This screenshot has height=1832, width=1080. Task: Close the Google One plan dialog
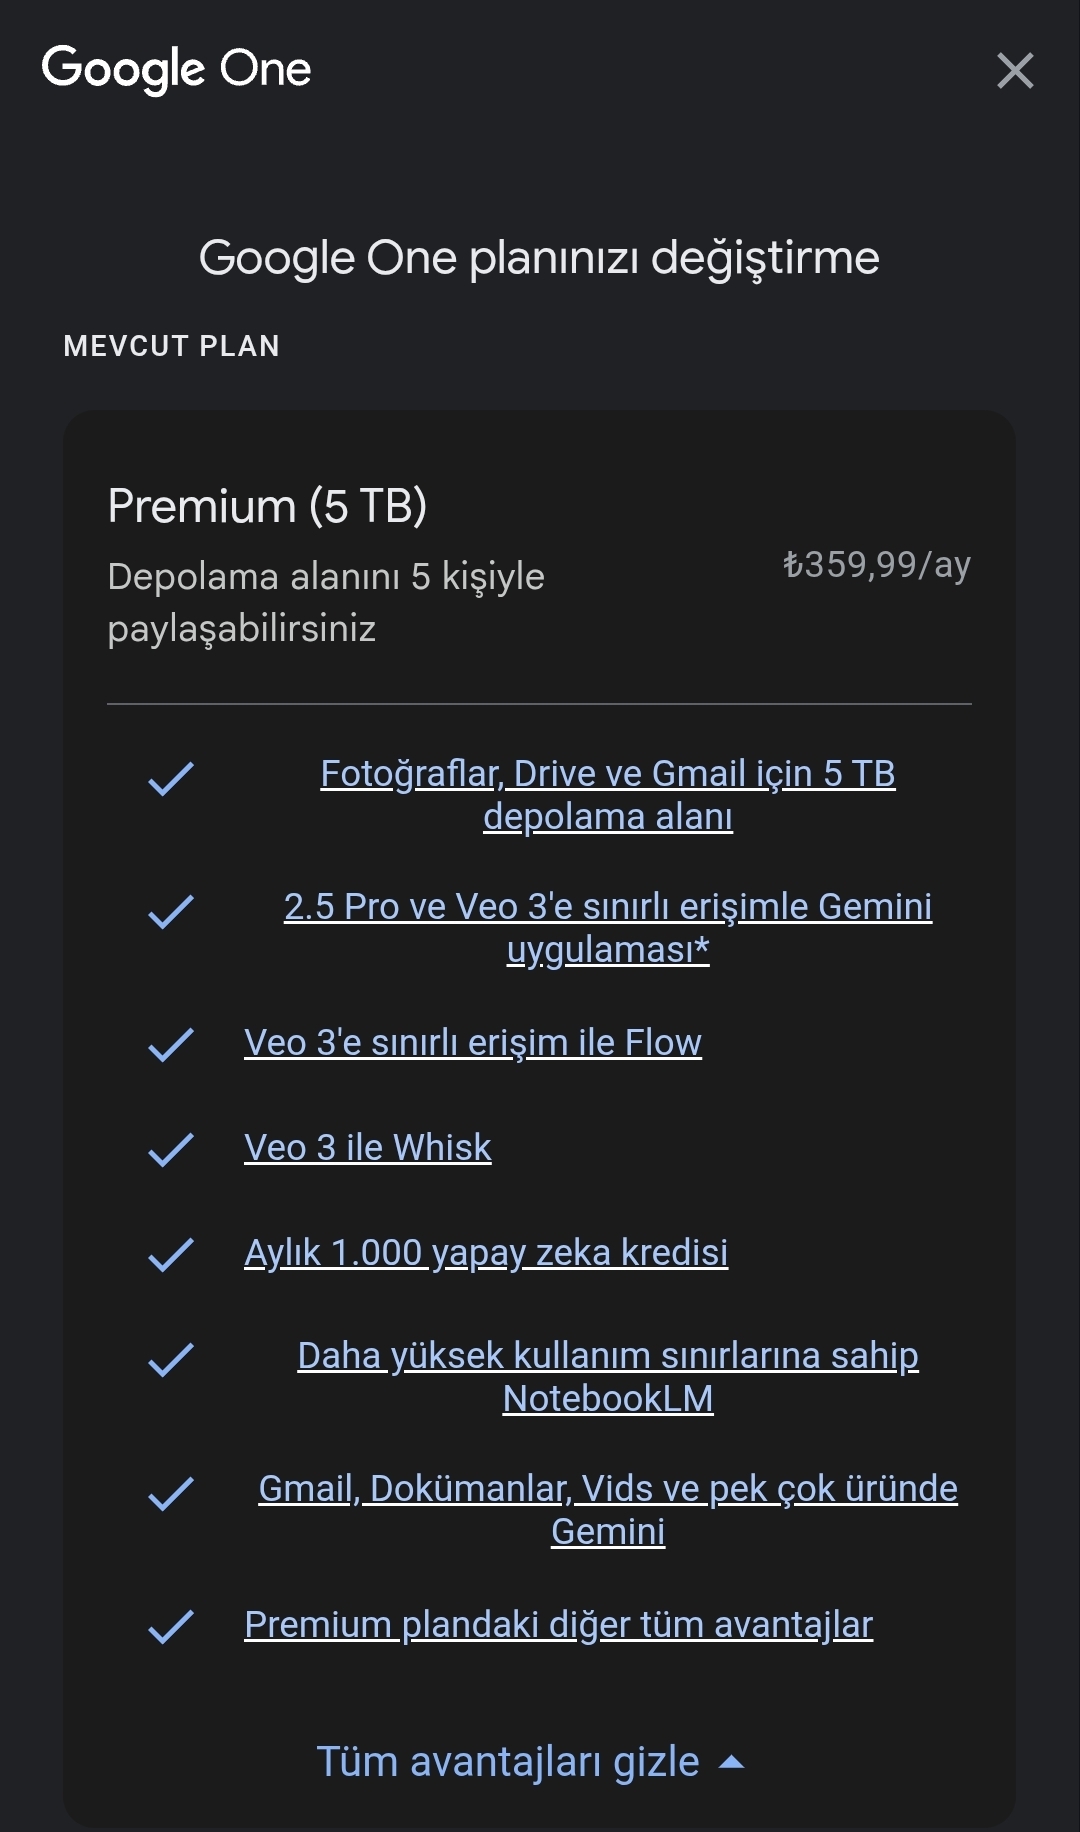click(1015, 71)
